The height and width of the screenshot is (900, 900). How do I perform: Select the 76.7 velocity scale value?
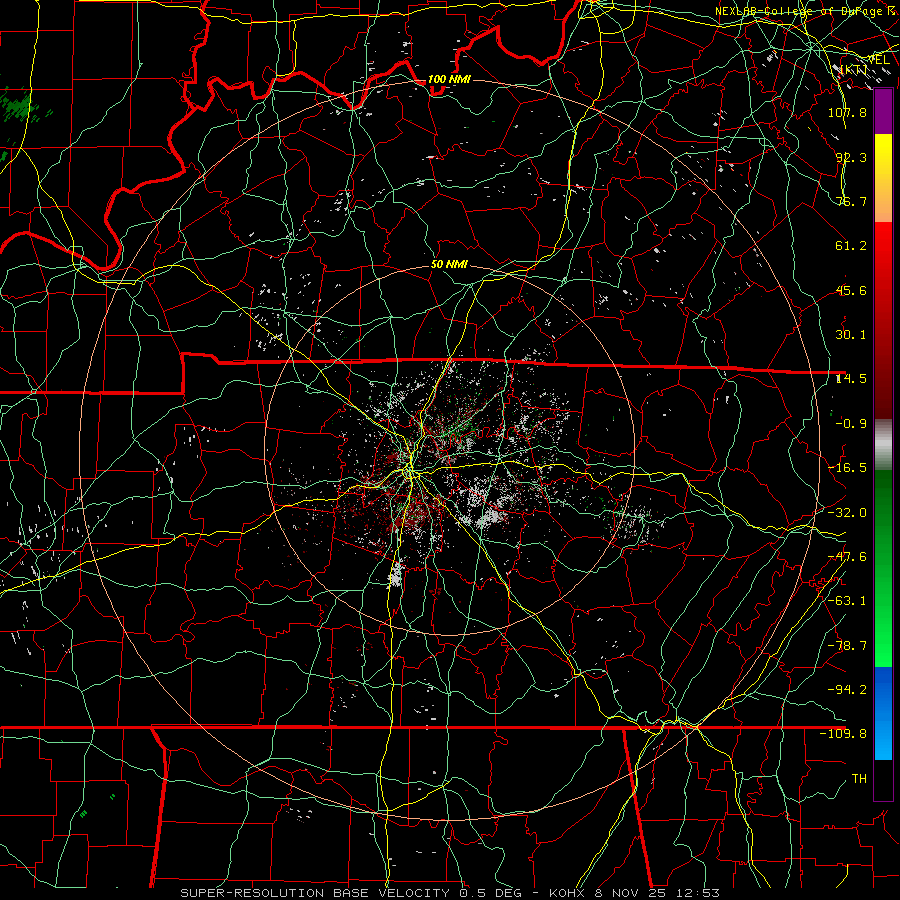[851, 201]
